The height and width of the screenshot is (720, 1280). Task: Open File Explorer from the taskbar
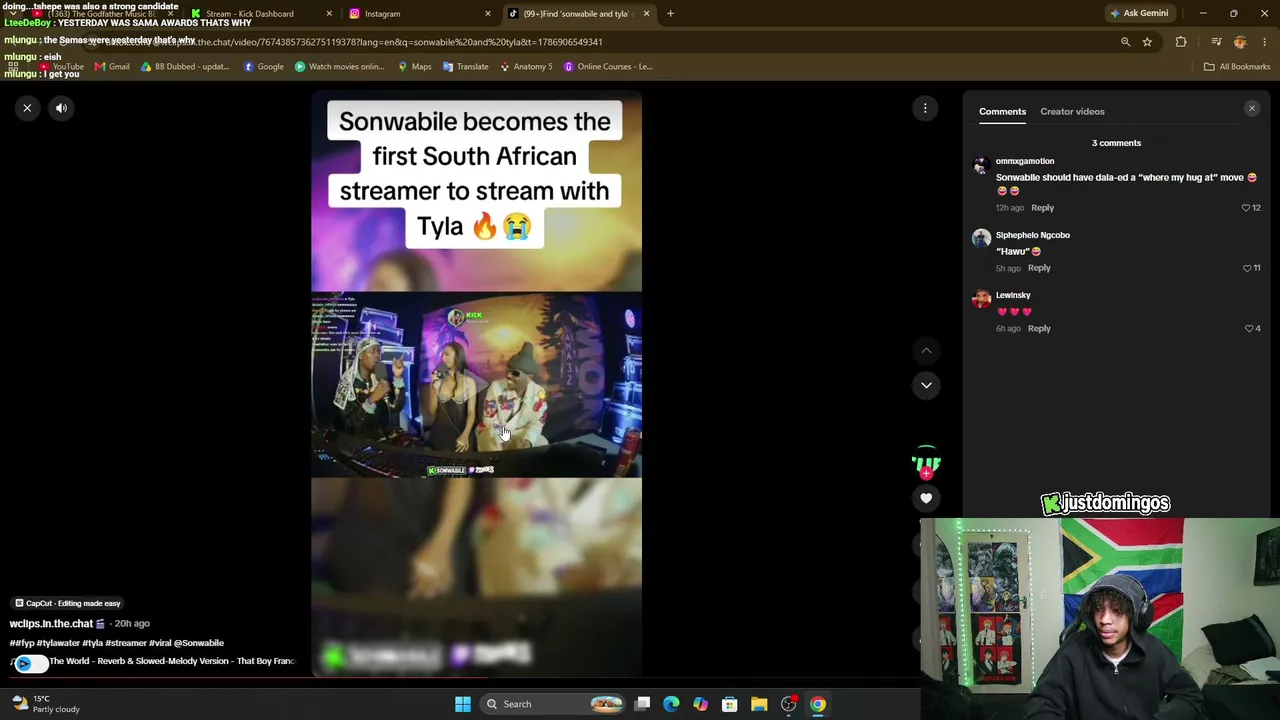click(759, 704)
